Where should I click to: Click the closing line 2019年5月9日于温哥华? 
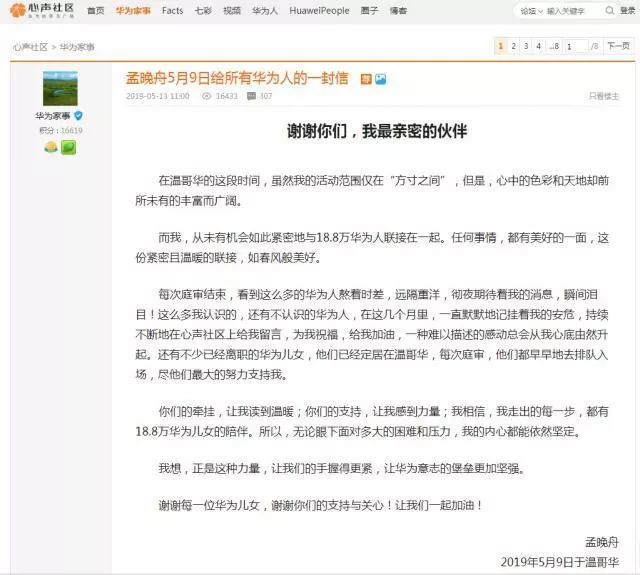(x=560, y=562)
